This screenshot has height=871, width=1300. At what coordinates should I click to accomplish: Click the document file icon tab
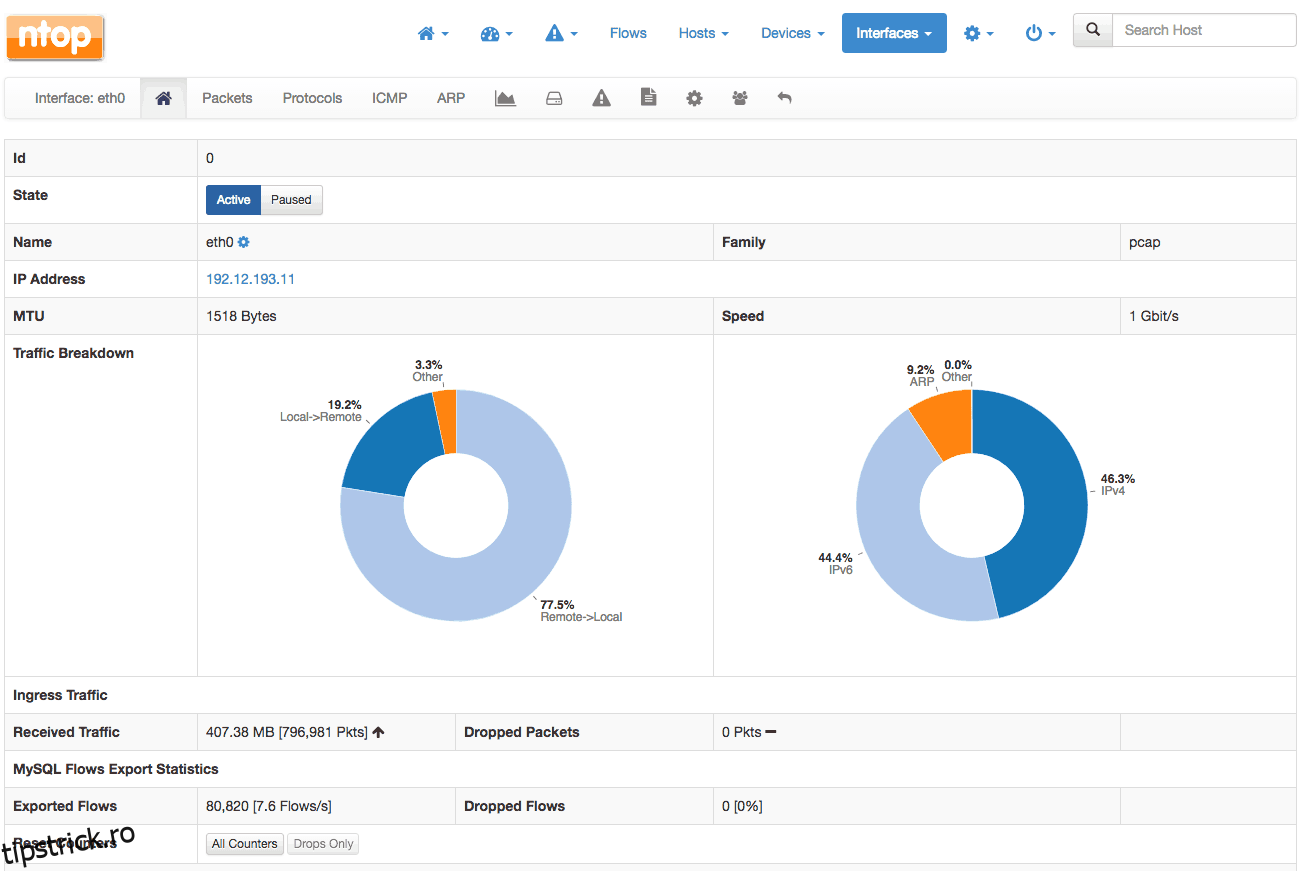pos(648,98)
